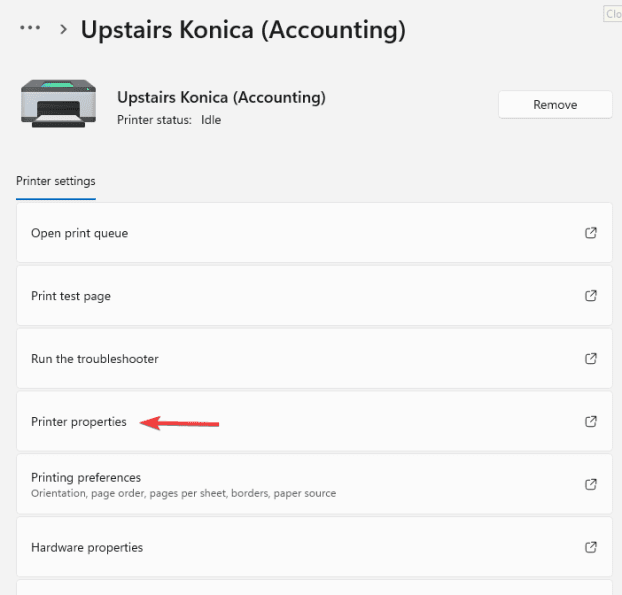The width and height of the screenshot is (622, 595).
Task: Open Printer properties
Action: 79,421
